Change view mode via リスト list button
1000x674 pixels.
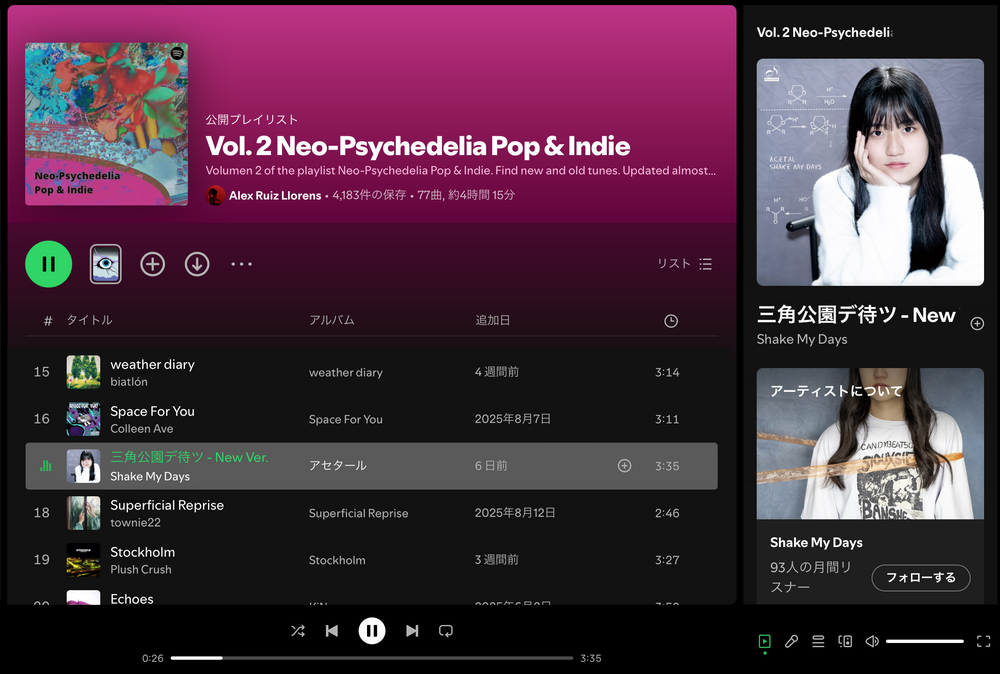click(x=685, y=264)
